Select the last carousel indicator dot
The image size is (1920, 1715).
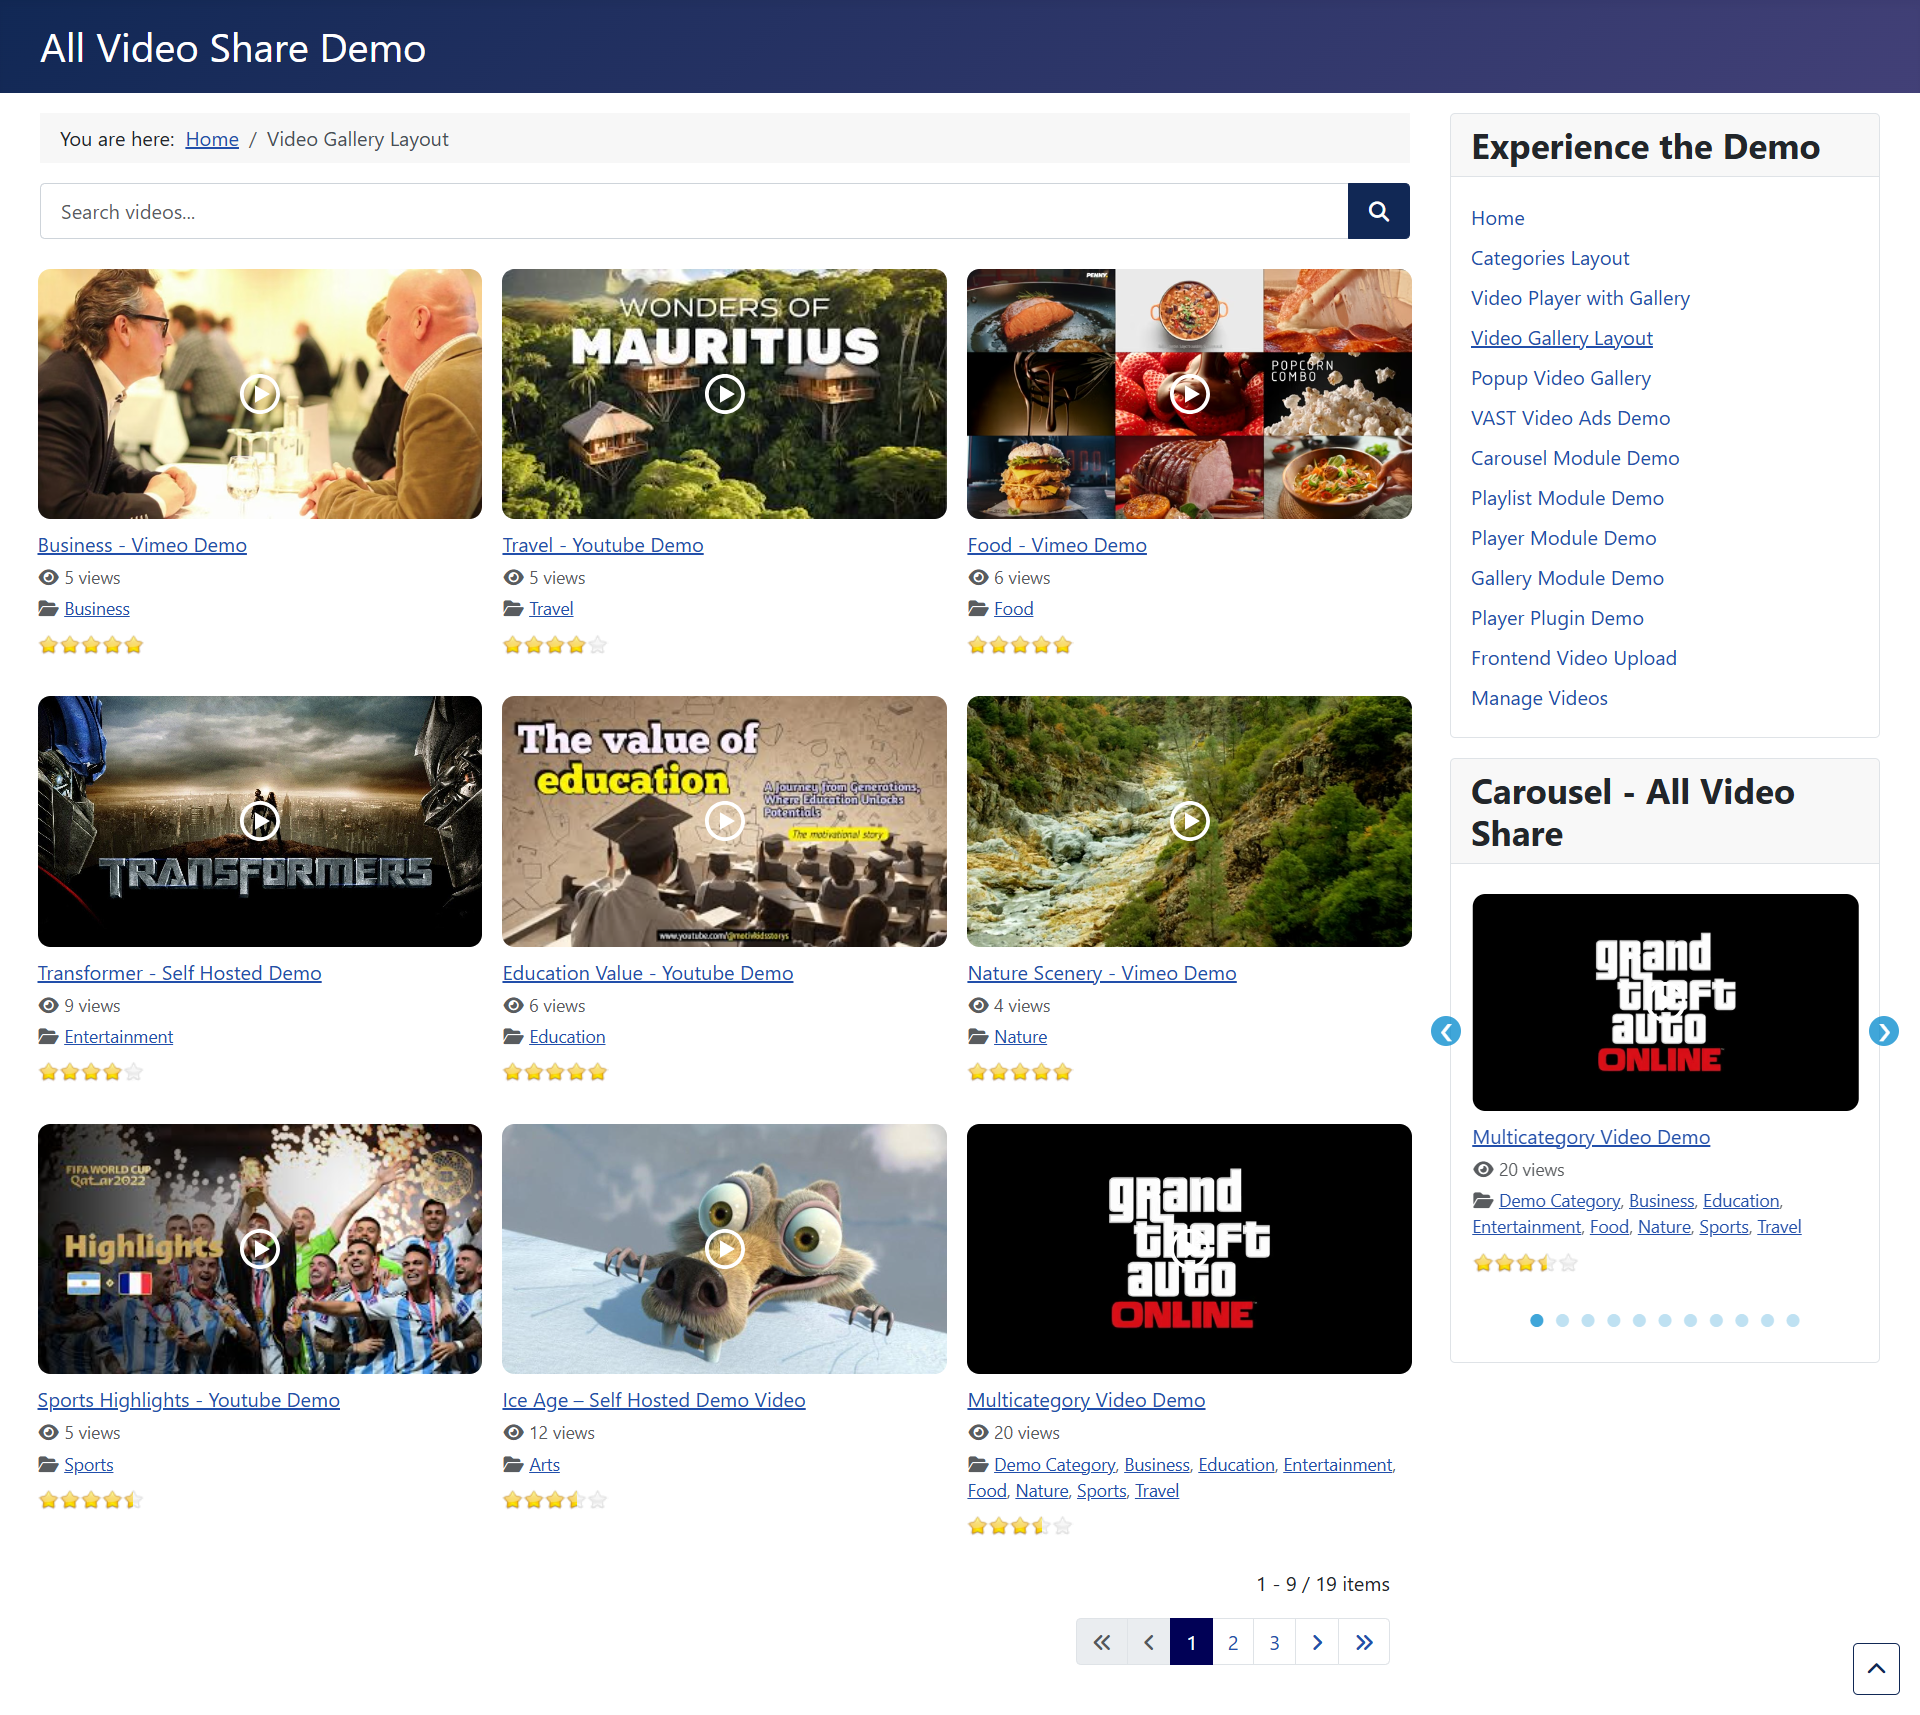[x=1793, y=1320]
